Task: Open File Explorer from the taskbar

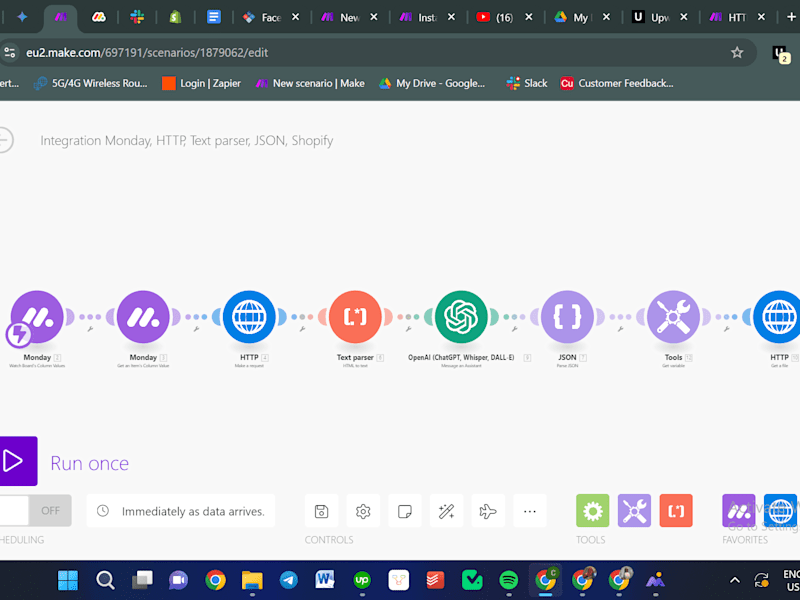Action: pyautogui.click(x=252, y=580)
